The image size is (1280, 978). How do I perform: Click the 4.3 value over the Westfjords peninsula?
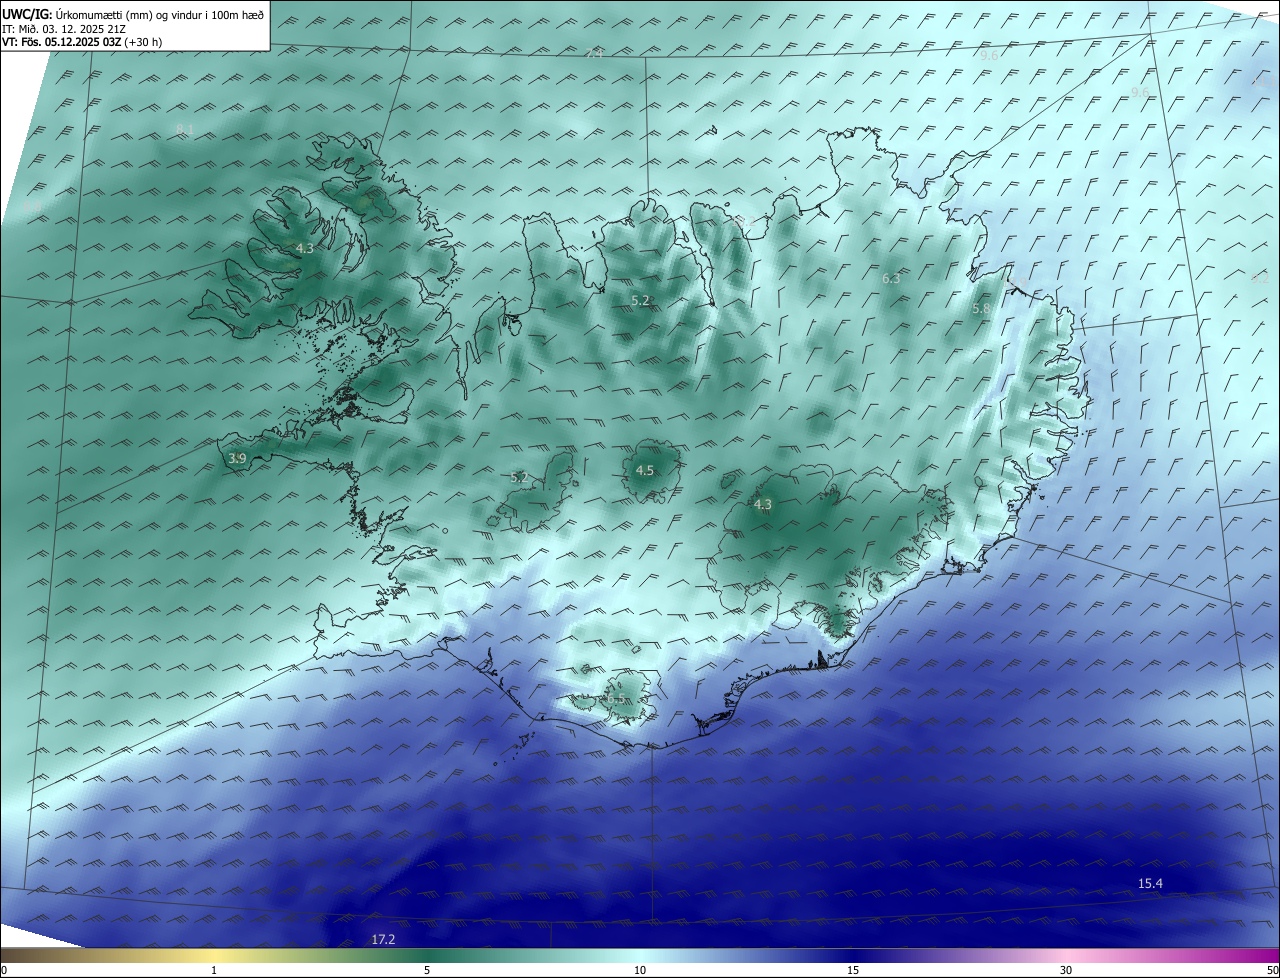tap(305, 249)
